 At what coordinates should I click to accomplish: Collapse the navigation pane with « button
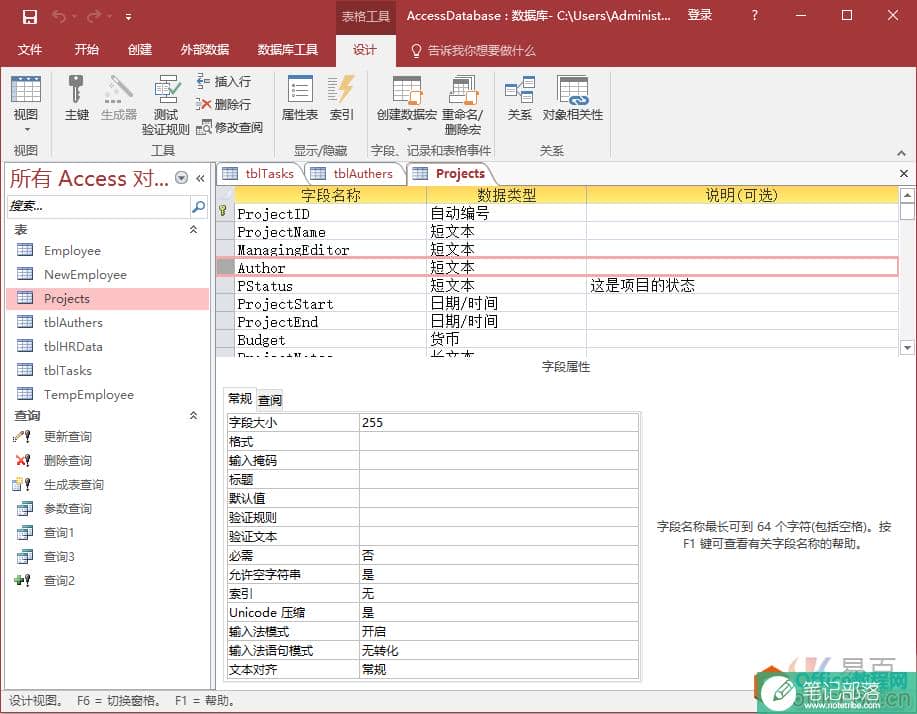(x=201, y=178)
